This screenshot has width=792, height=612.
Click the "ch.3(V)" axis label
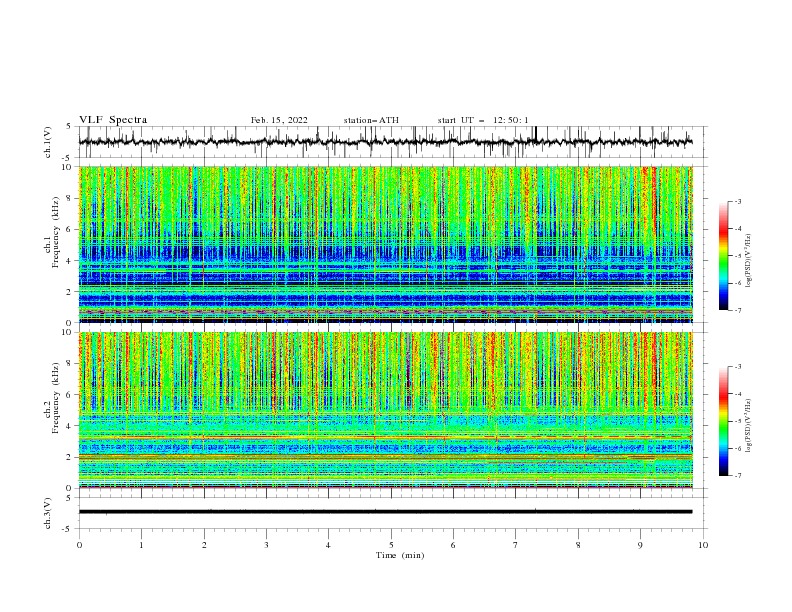[x=48, y=513]
